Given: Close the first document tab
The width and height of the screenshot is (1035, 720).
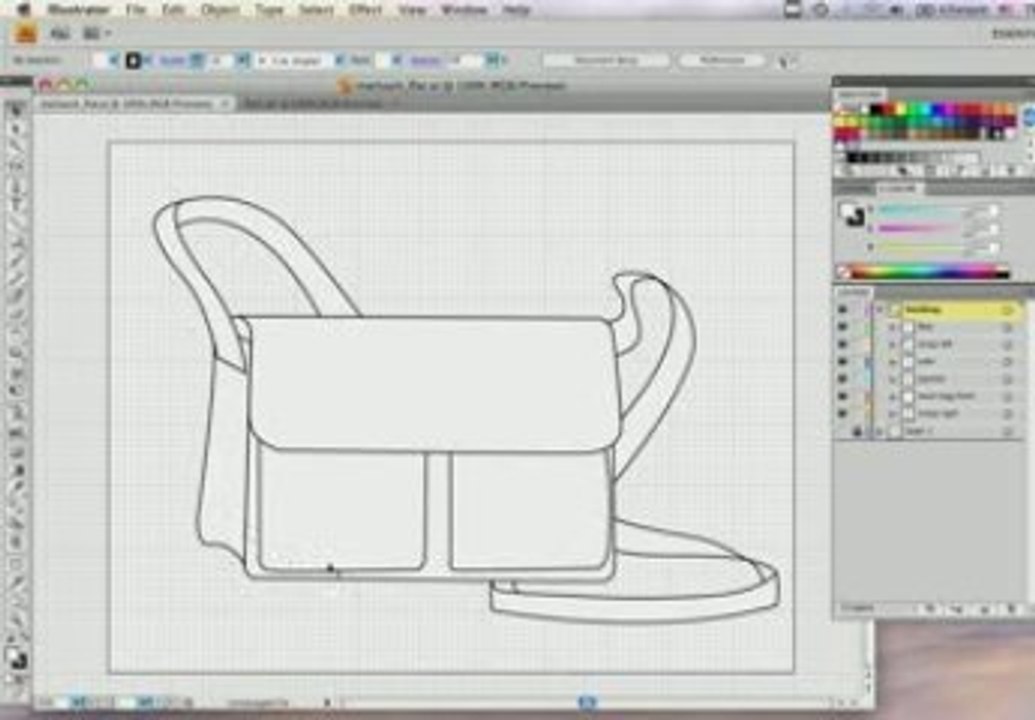Looking at the screenshot, I should [x=224, y=104].
